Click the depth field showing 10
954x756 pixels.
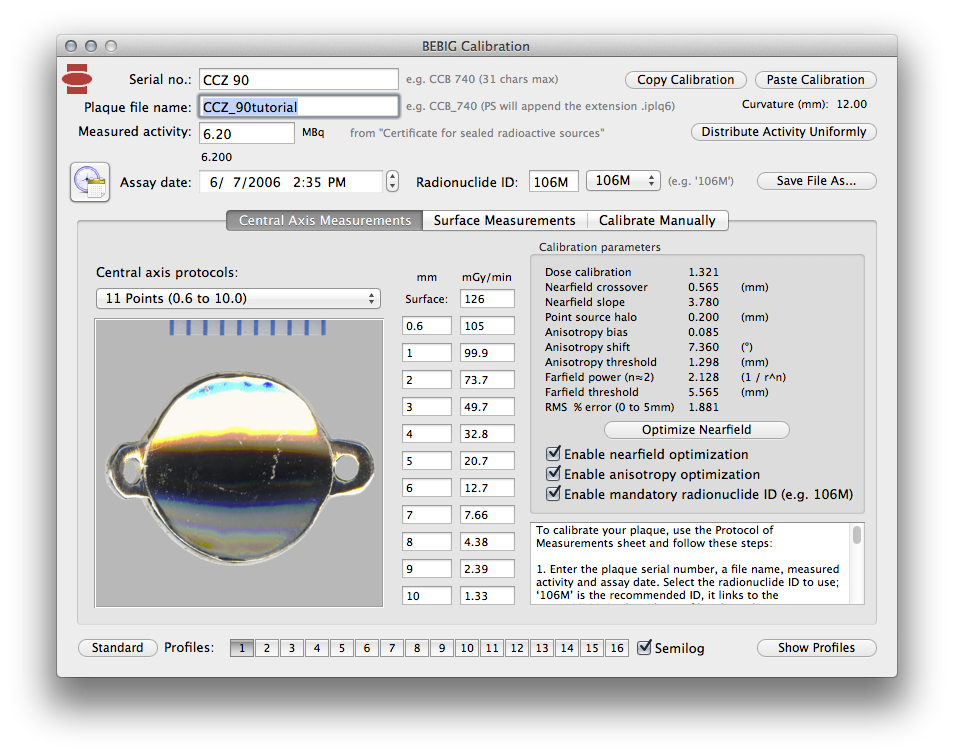[x=427, y=595]
